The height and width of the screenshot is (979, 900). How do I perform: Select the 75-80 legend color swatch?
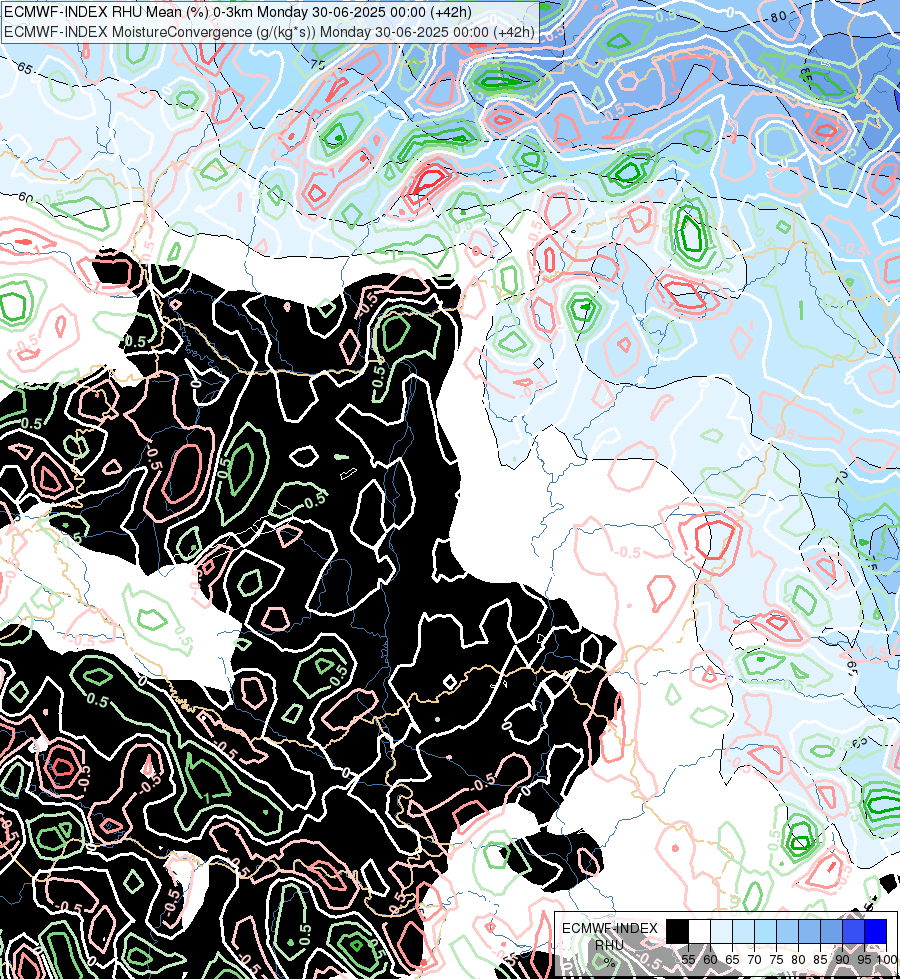click(x=788, y=931)
